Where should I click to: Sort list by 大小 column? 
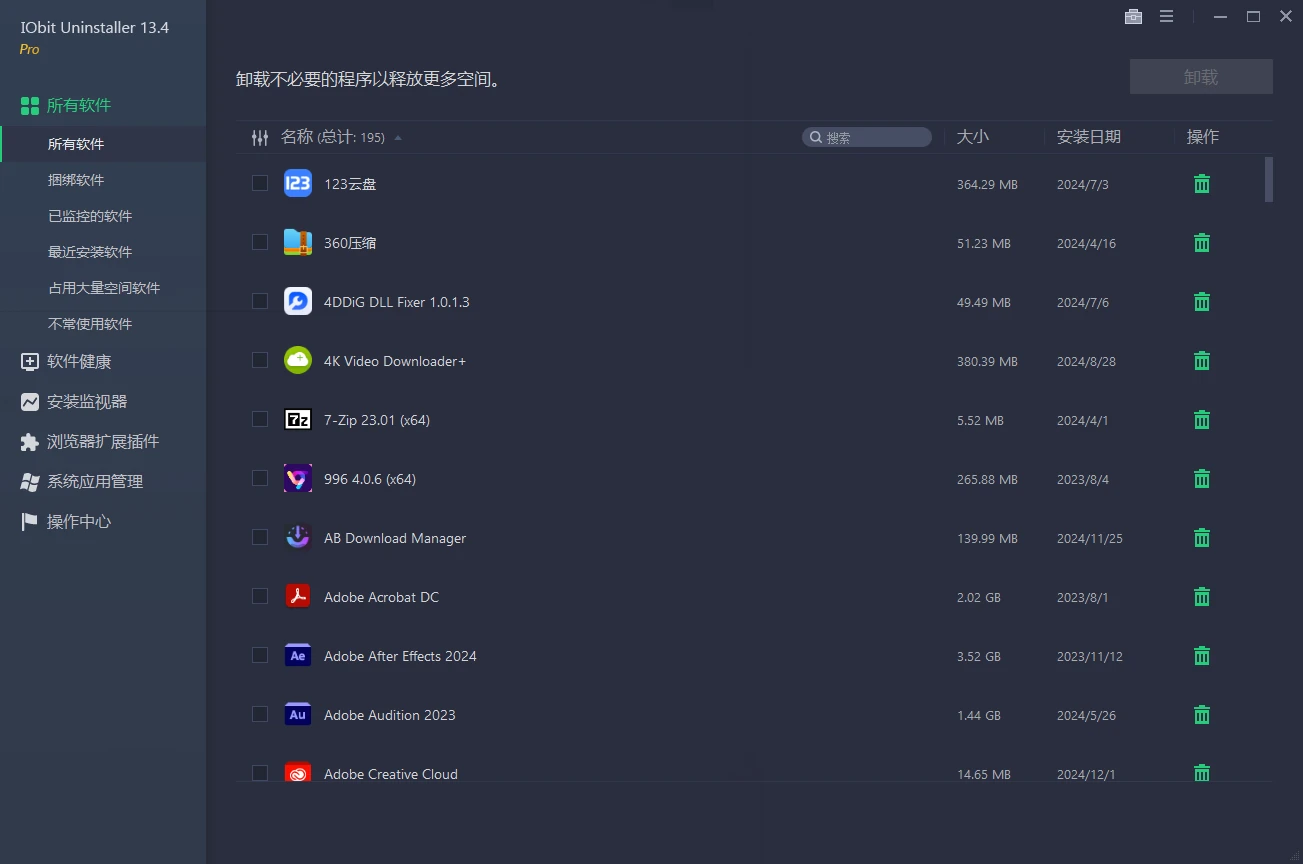(973, 137)
